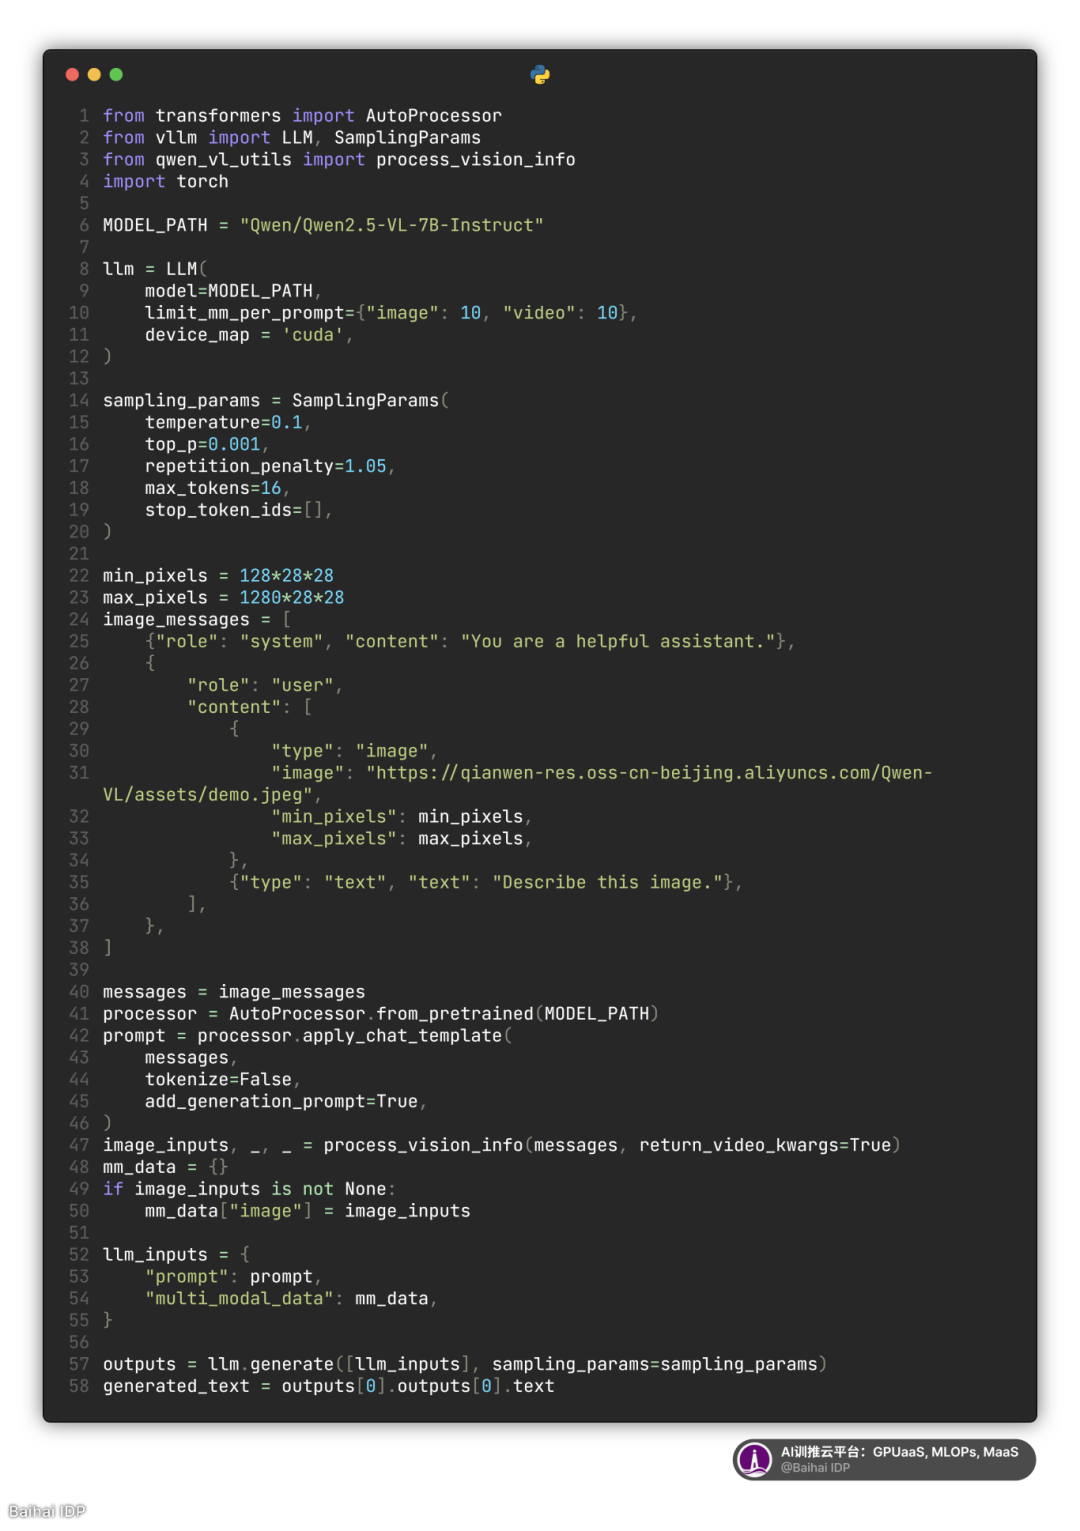The image size is (1080, 1531).
Task: Click 'llm.generate' on line 57
Action: [x=271, y=1365]
